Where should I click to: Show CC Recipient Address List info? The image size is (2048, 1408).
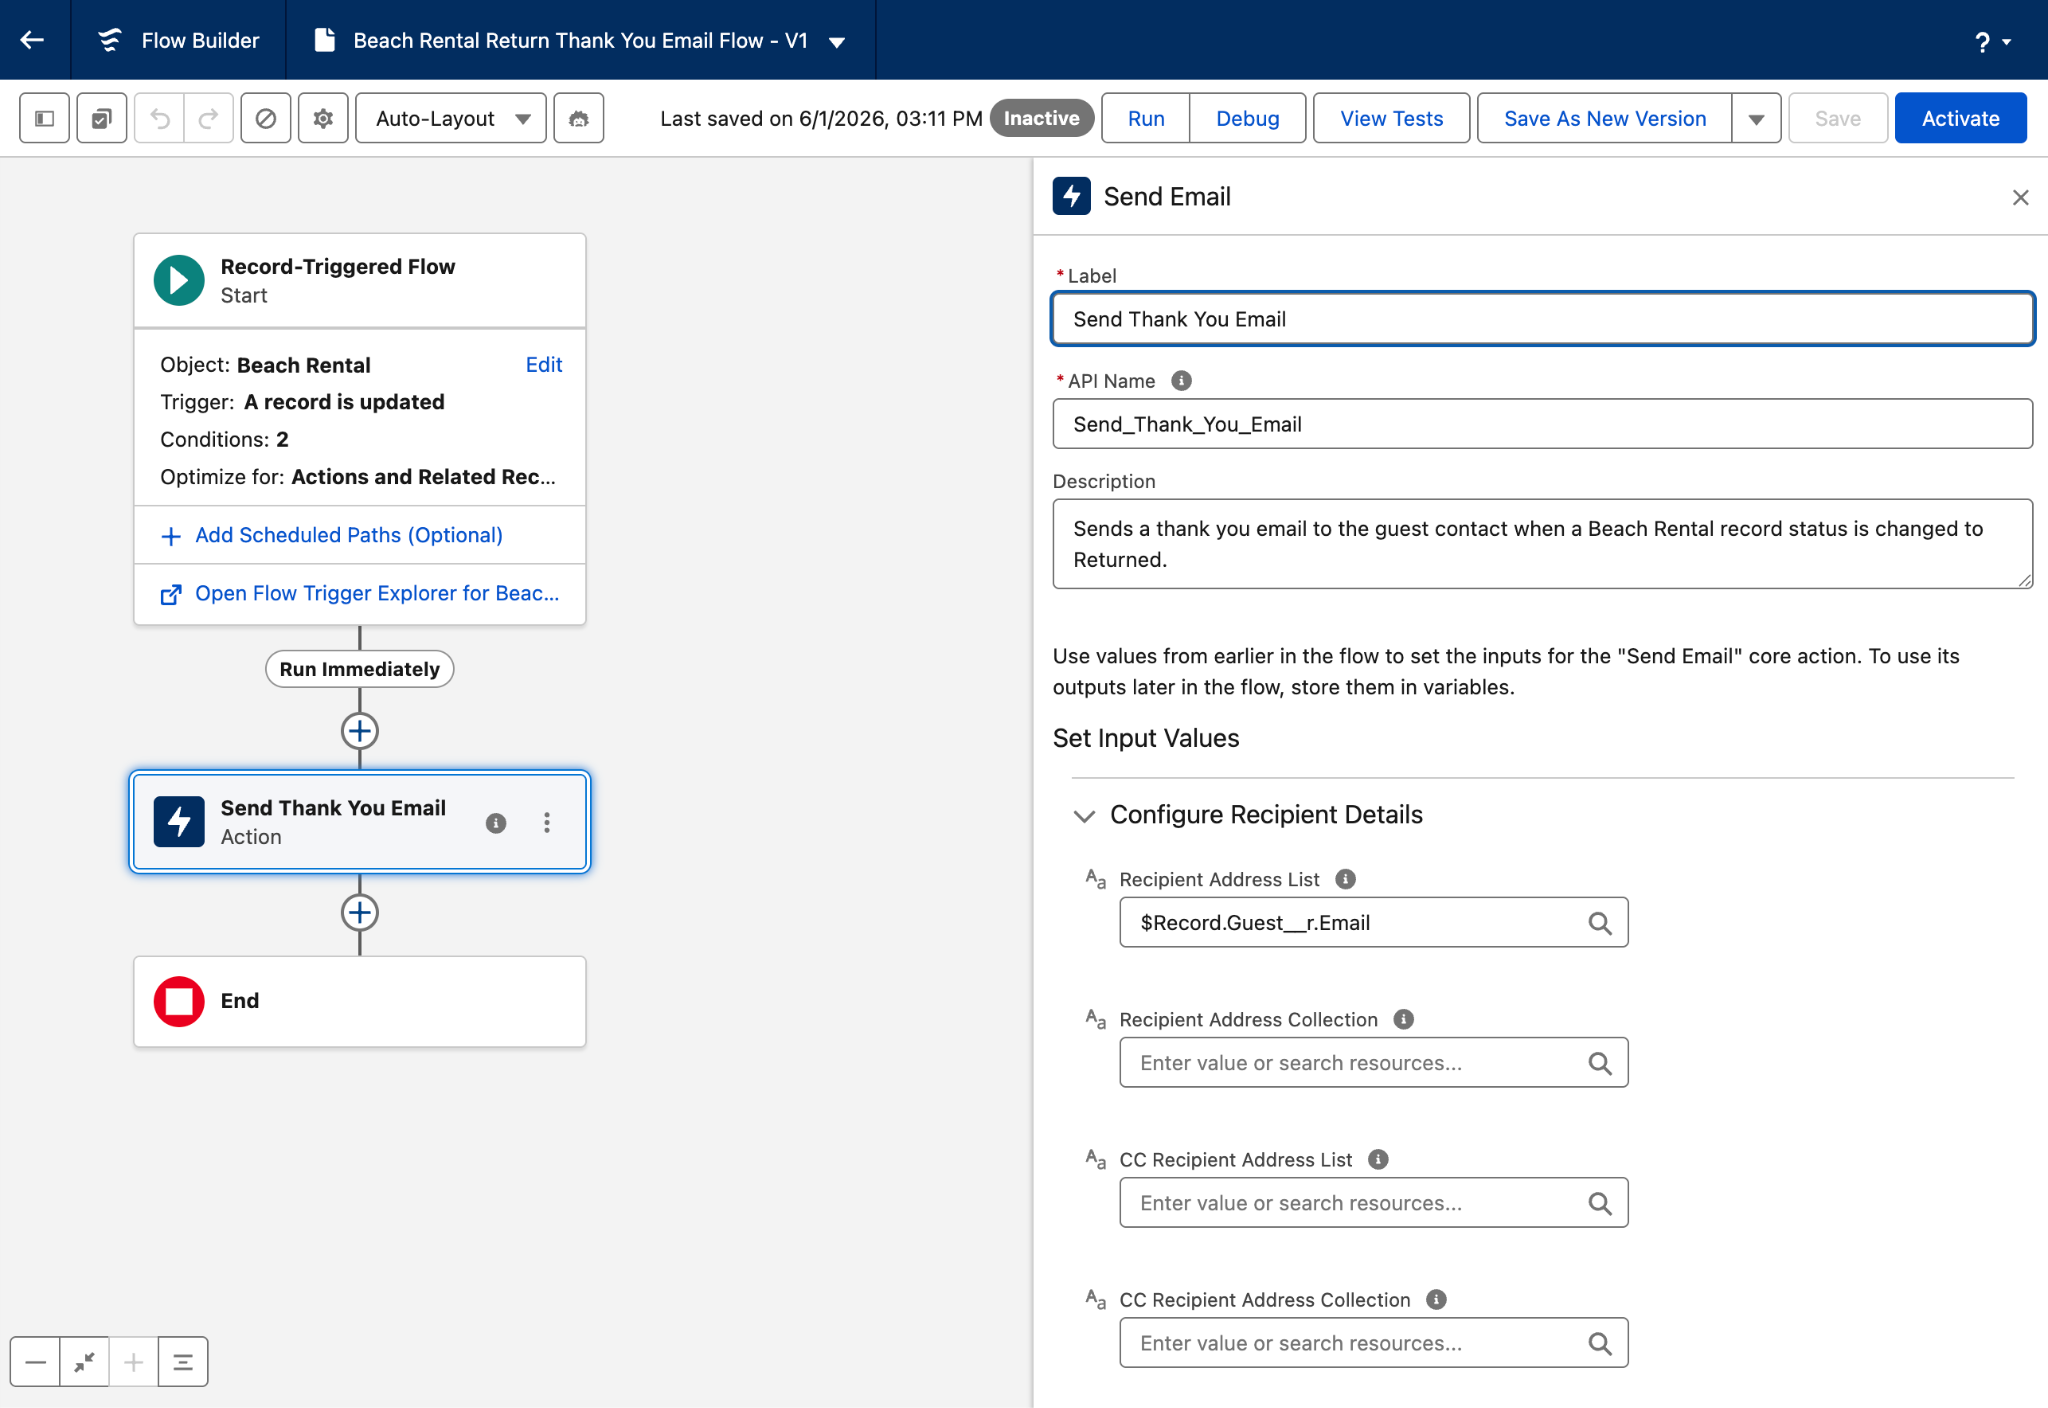pos(1378,1159)
